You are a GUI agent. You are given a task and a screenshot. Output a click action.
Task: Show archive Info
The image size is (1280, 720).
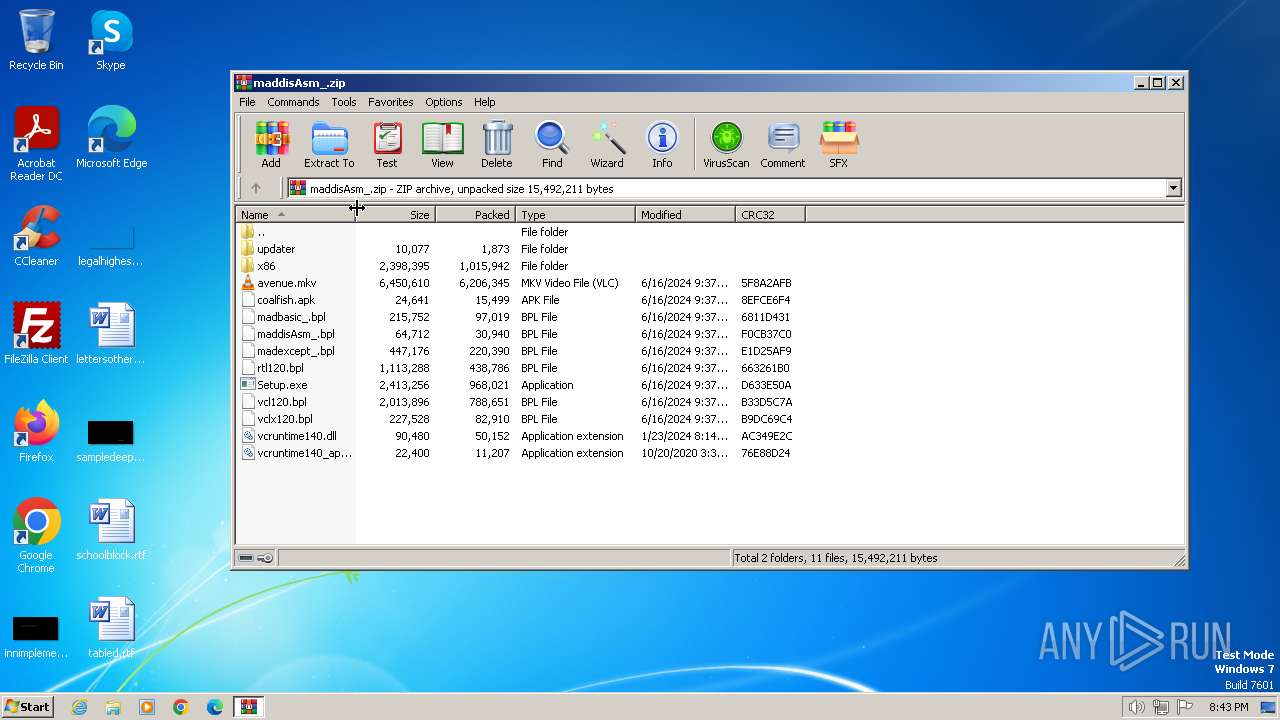(662, 144)
